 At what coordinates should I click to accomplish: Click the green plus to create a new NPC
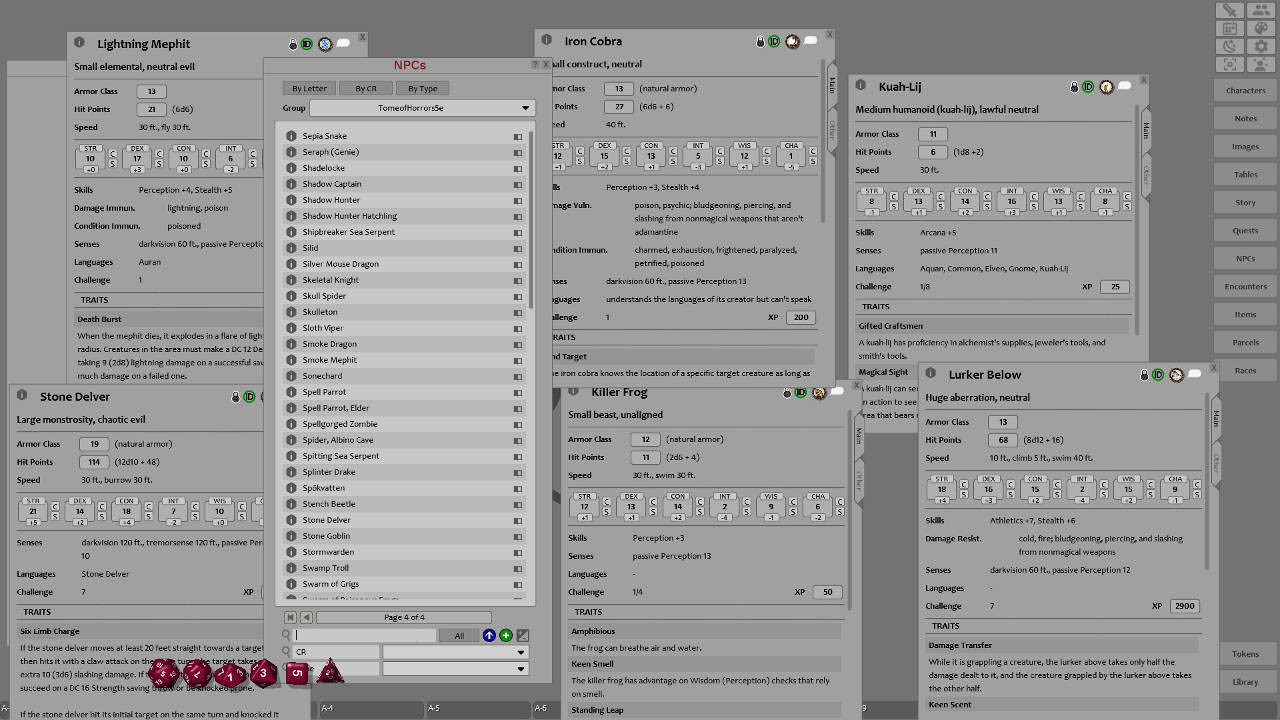point(505,634)
